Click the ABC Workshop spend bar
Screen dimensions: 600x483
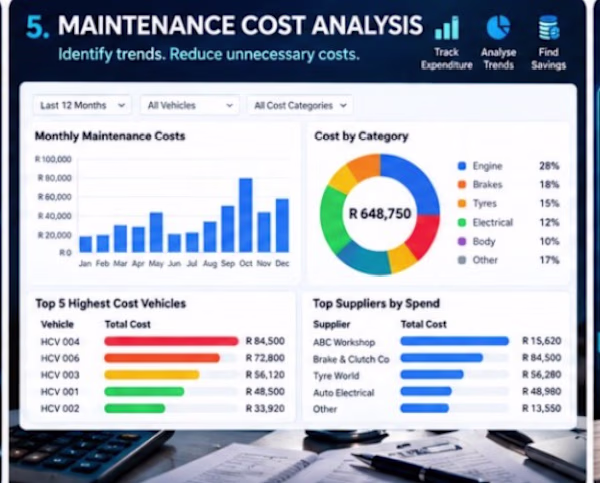coord(455,341)
